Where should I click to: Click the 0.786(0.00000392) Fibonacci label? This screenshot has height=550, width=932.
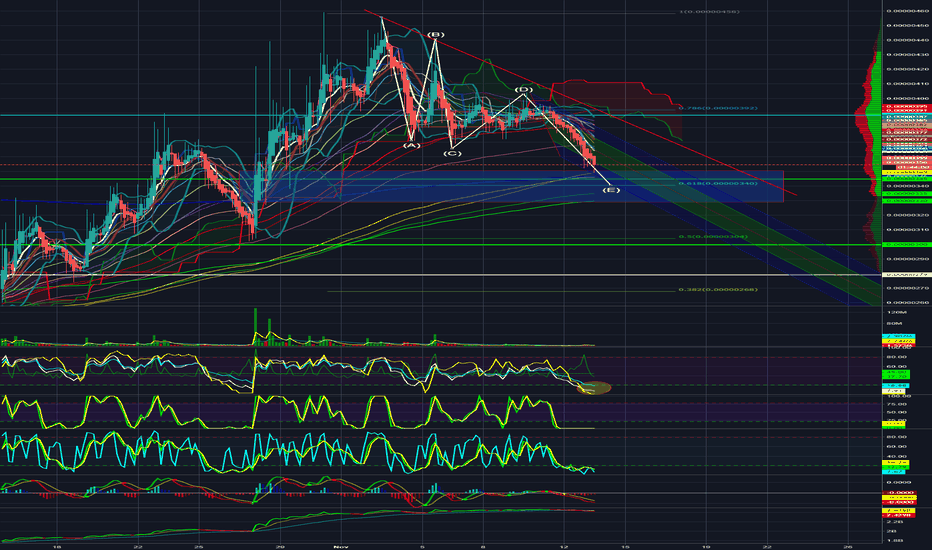[718, 108]
